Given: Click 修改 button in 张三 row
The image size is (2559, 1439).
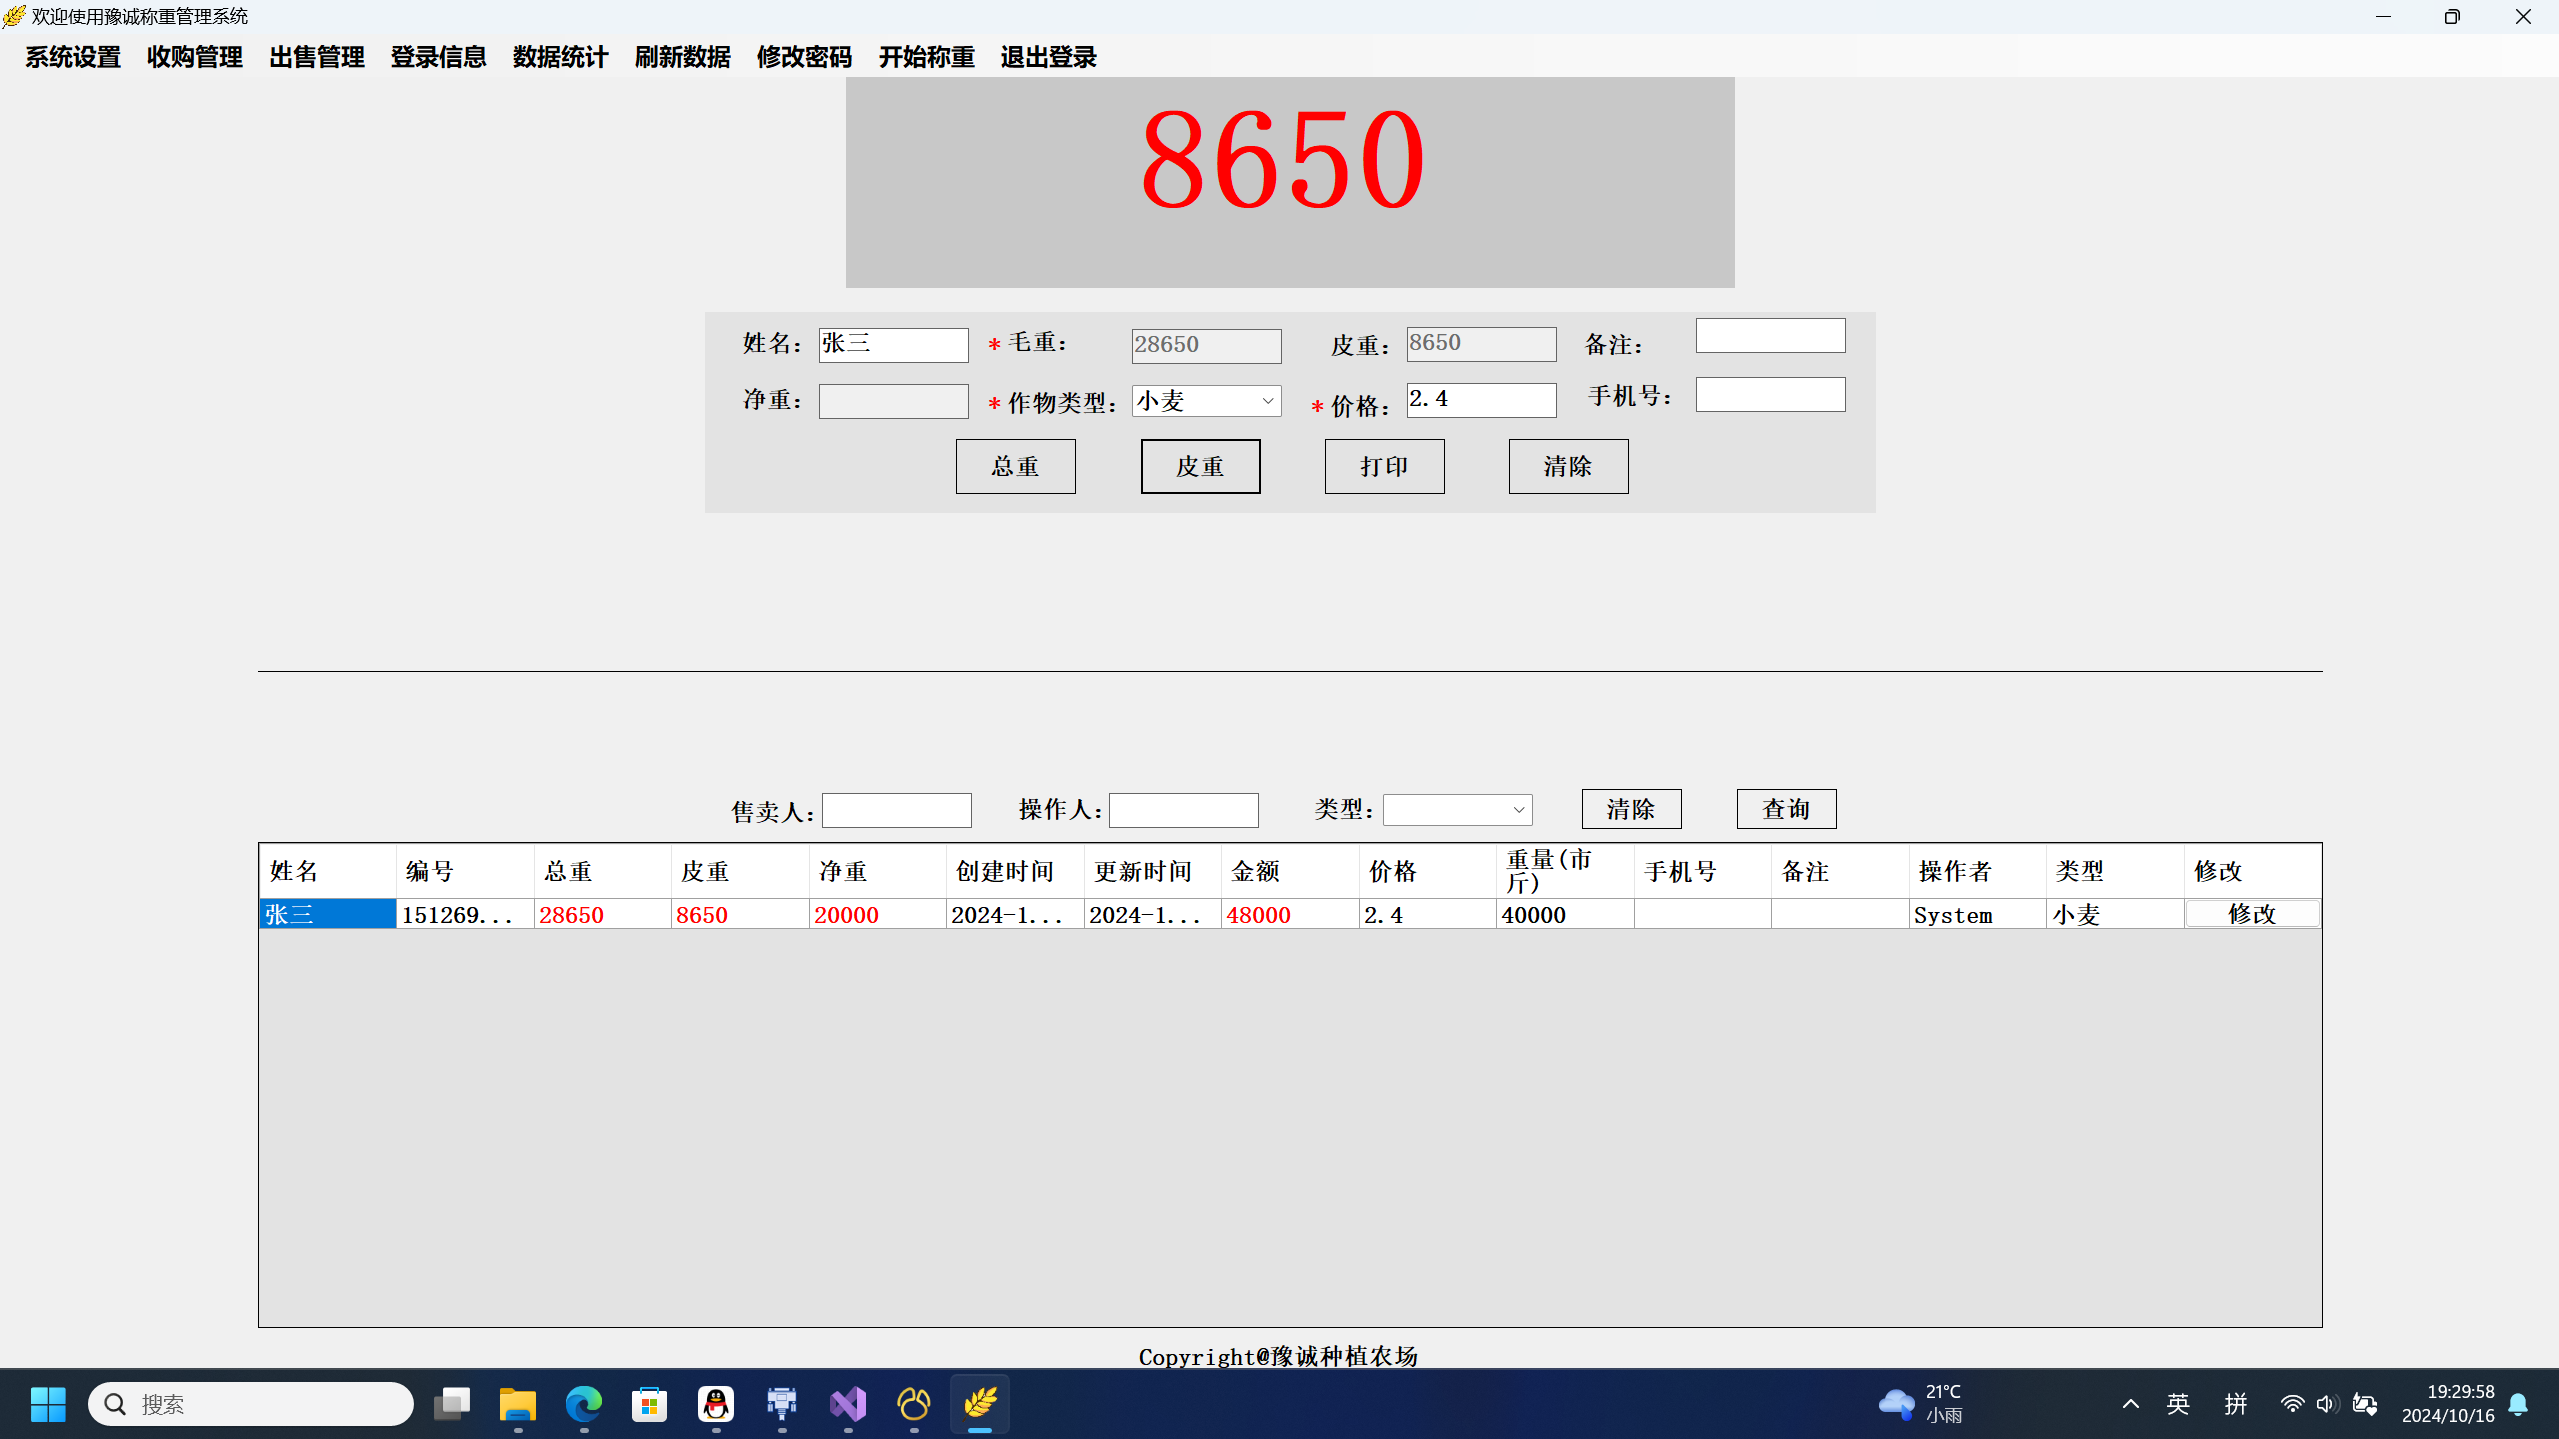Looking at the screenshot, I should 2251,914.
